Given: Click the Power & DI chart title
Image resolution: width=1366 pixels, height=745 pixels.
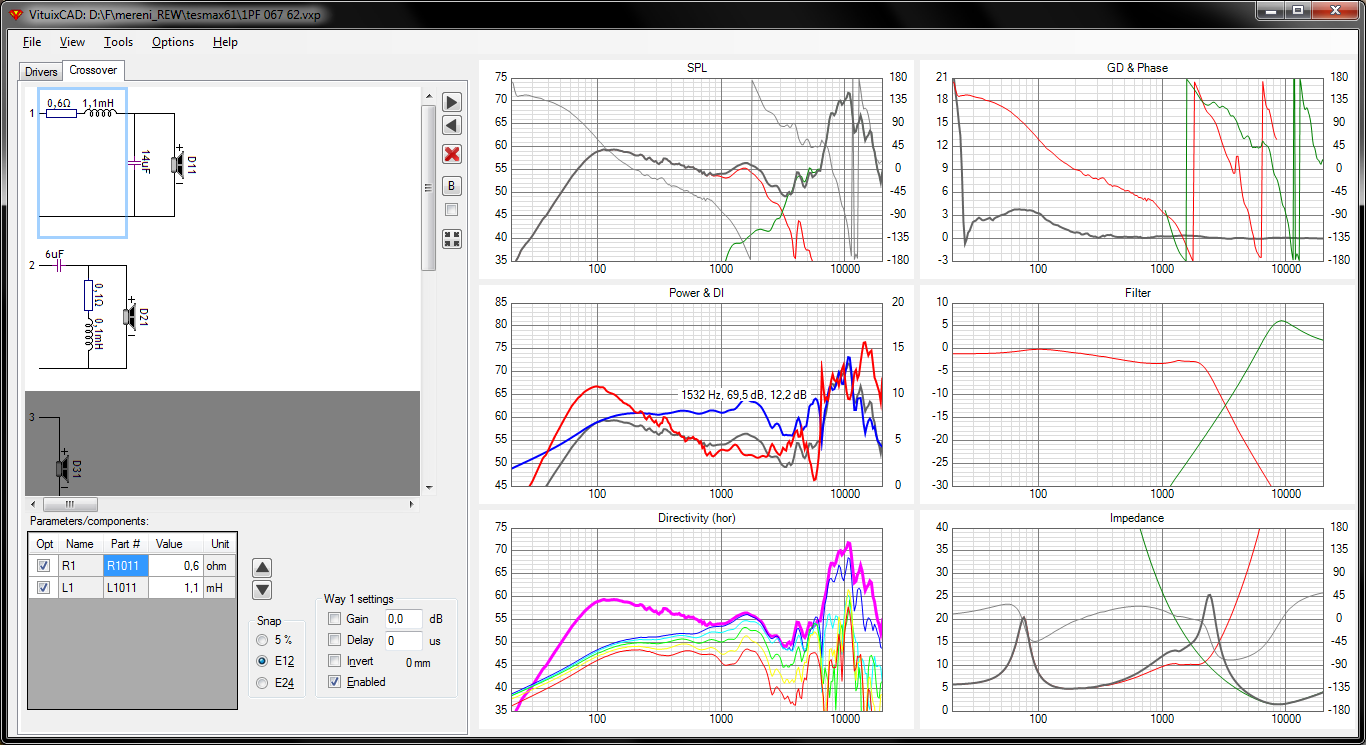Looking at the screenshot, I should coord(696,293).
